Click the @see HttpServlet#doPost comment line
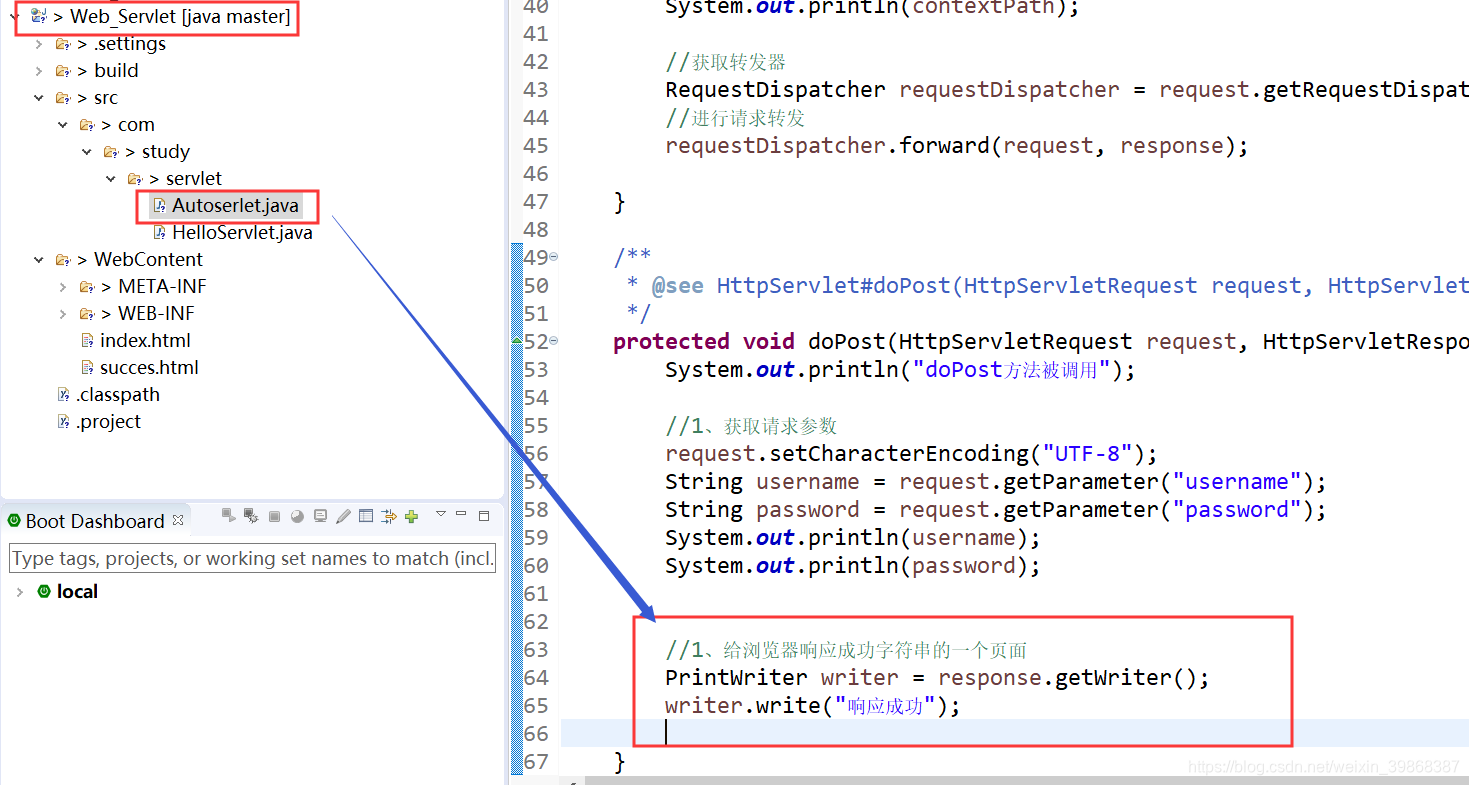1469x785 pixels. click(x=1046, y=286)
